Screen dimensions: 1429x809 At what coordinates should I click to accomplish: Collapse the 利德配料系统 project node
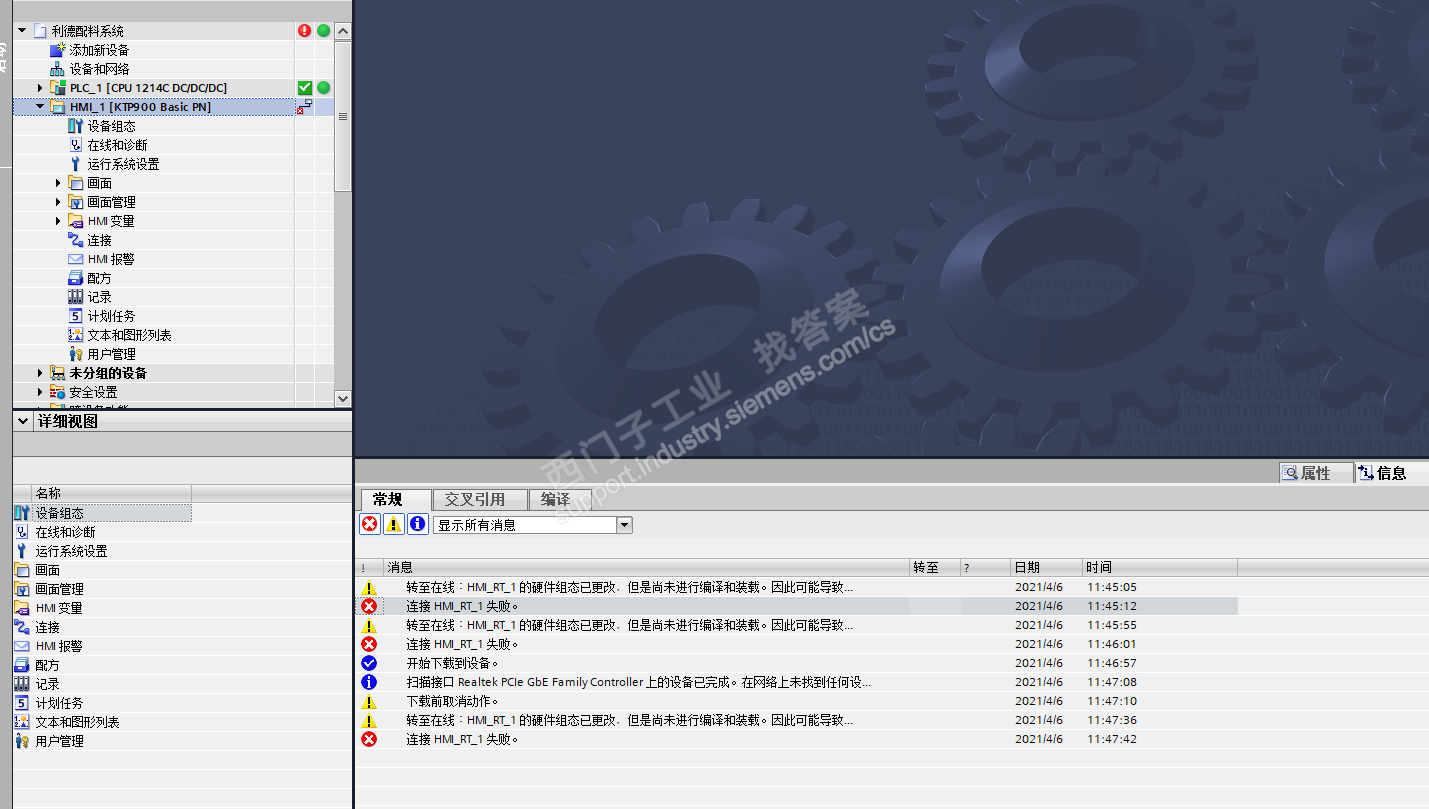tap(22, 31)
